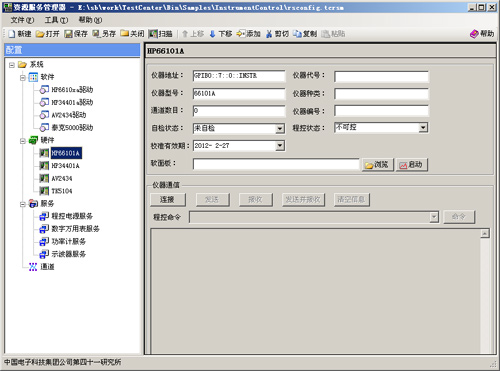The image size is (500, 371).
Task: Click the 打开 (Open) toolbar icon
Action: click(40, 34)
